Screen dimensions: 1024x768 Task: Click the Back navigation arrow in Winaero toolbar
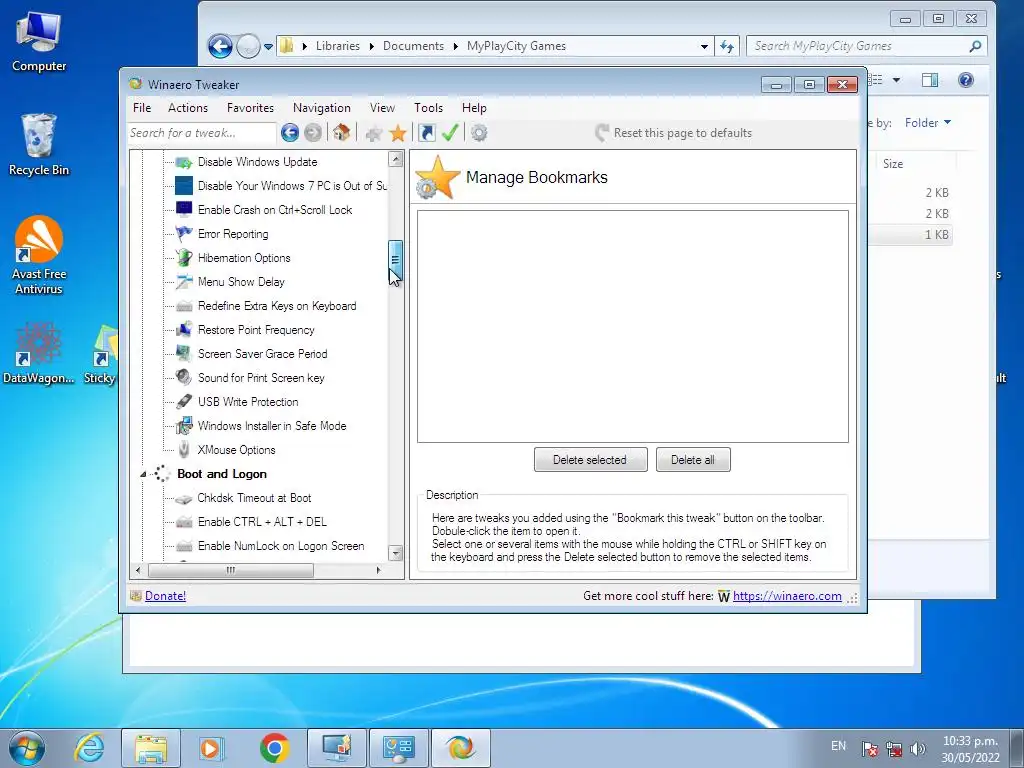click(290, 133)
